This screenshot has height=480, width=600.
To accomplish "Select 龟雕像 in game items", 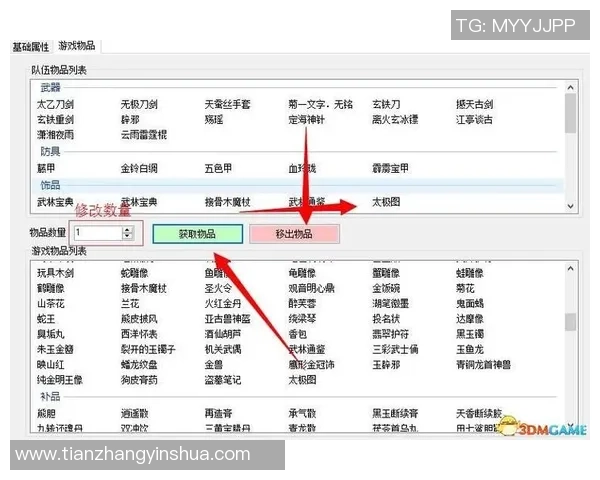I will point(302,273).
